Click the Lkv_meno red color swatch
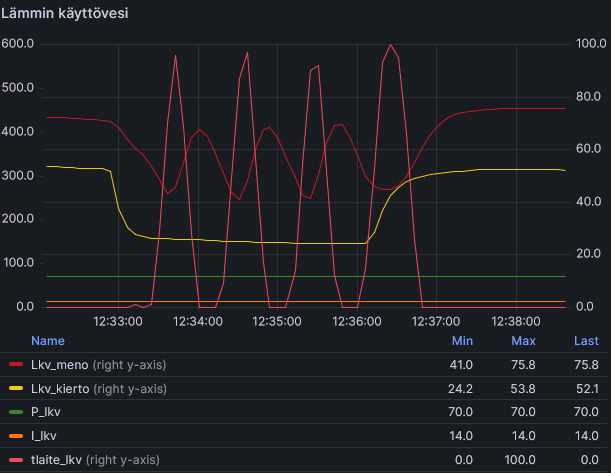This screenshot has height=473, width=611. coord(16,365)
